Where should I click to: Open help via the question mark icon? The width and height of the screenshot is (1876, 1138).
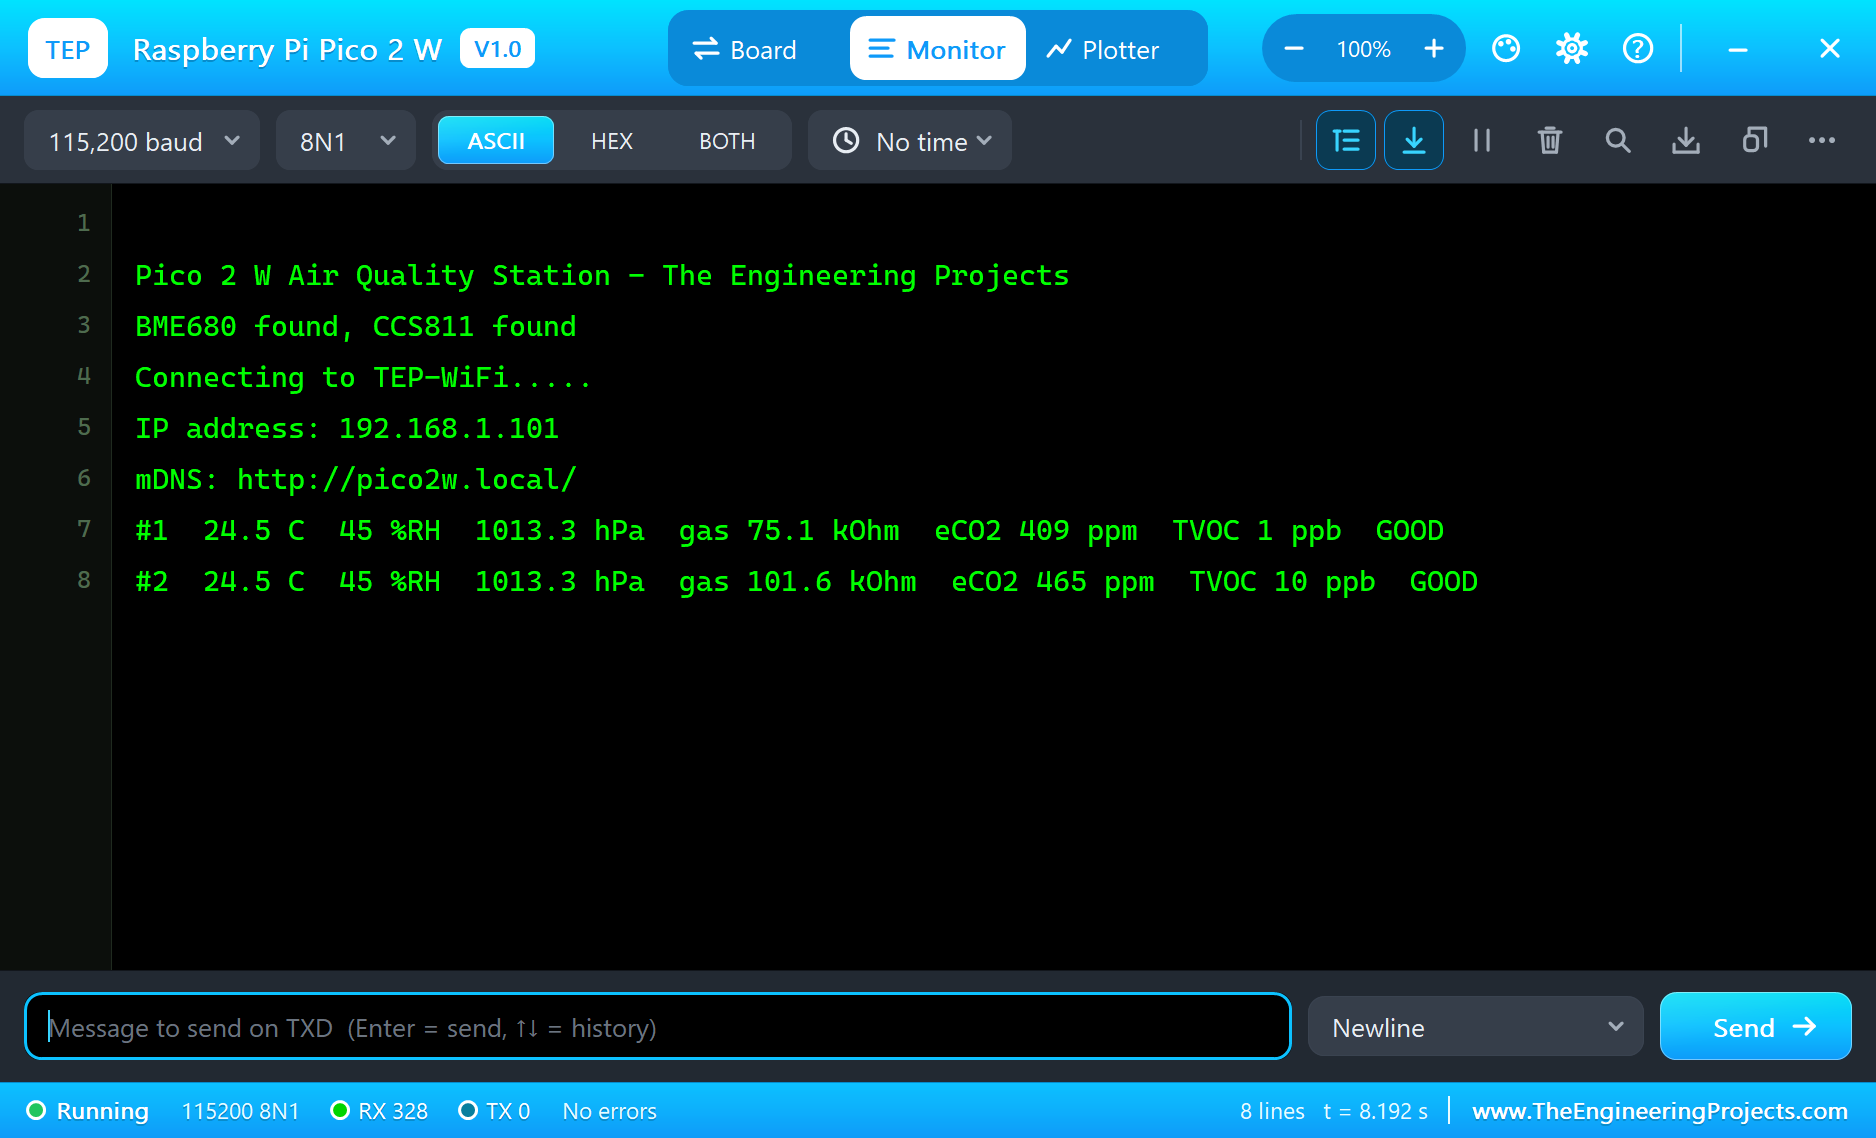[1638, 48]
